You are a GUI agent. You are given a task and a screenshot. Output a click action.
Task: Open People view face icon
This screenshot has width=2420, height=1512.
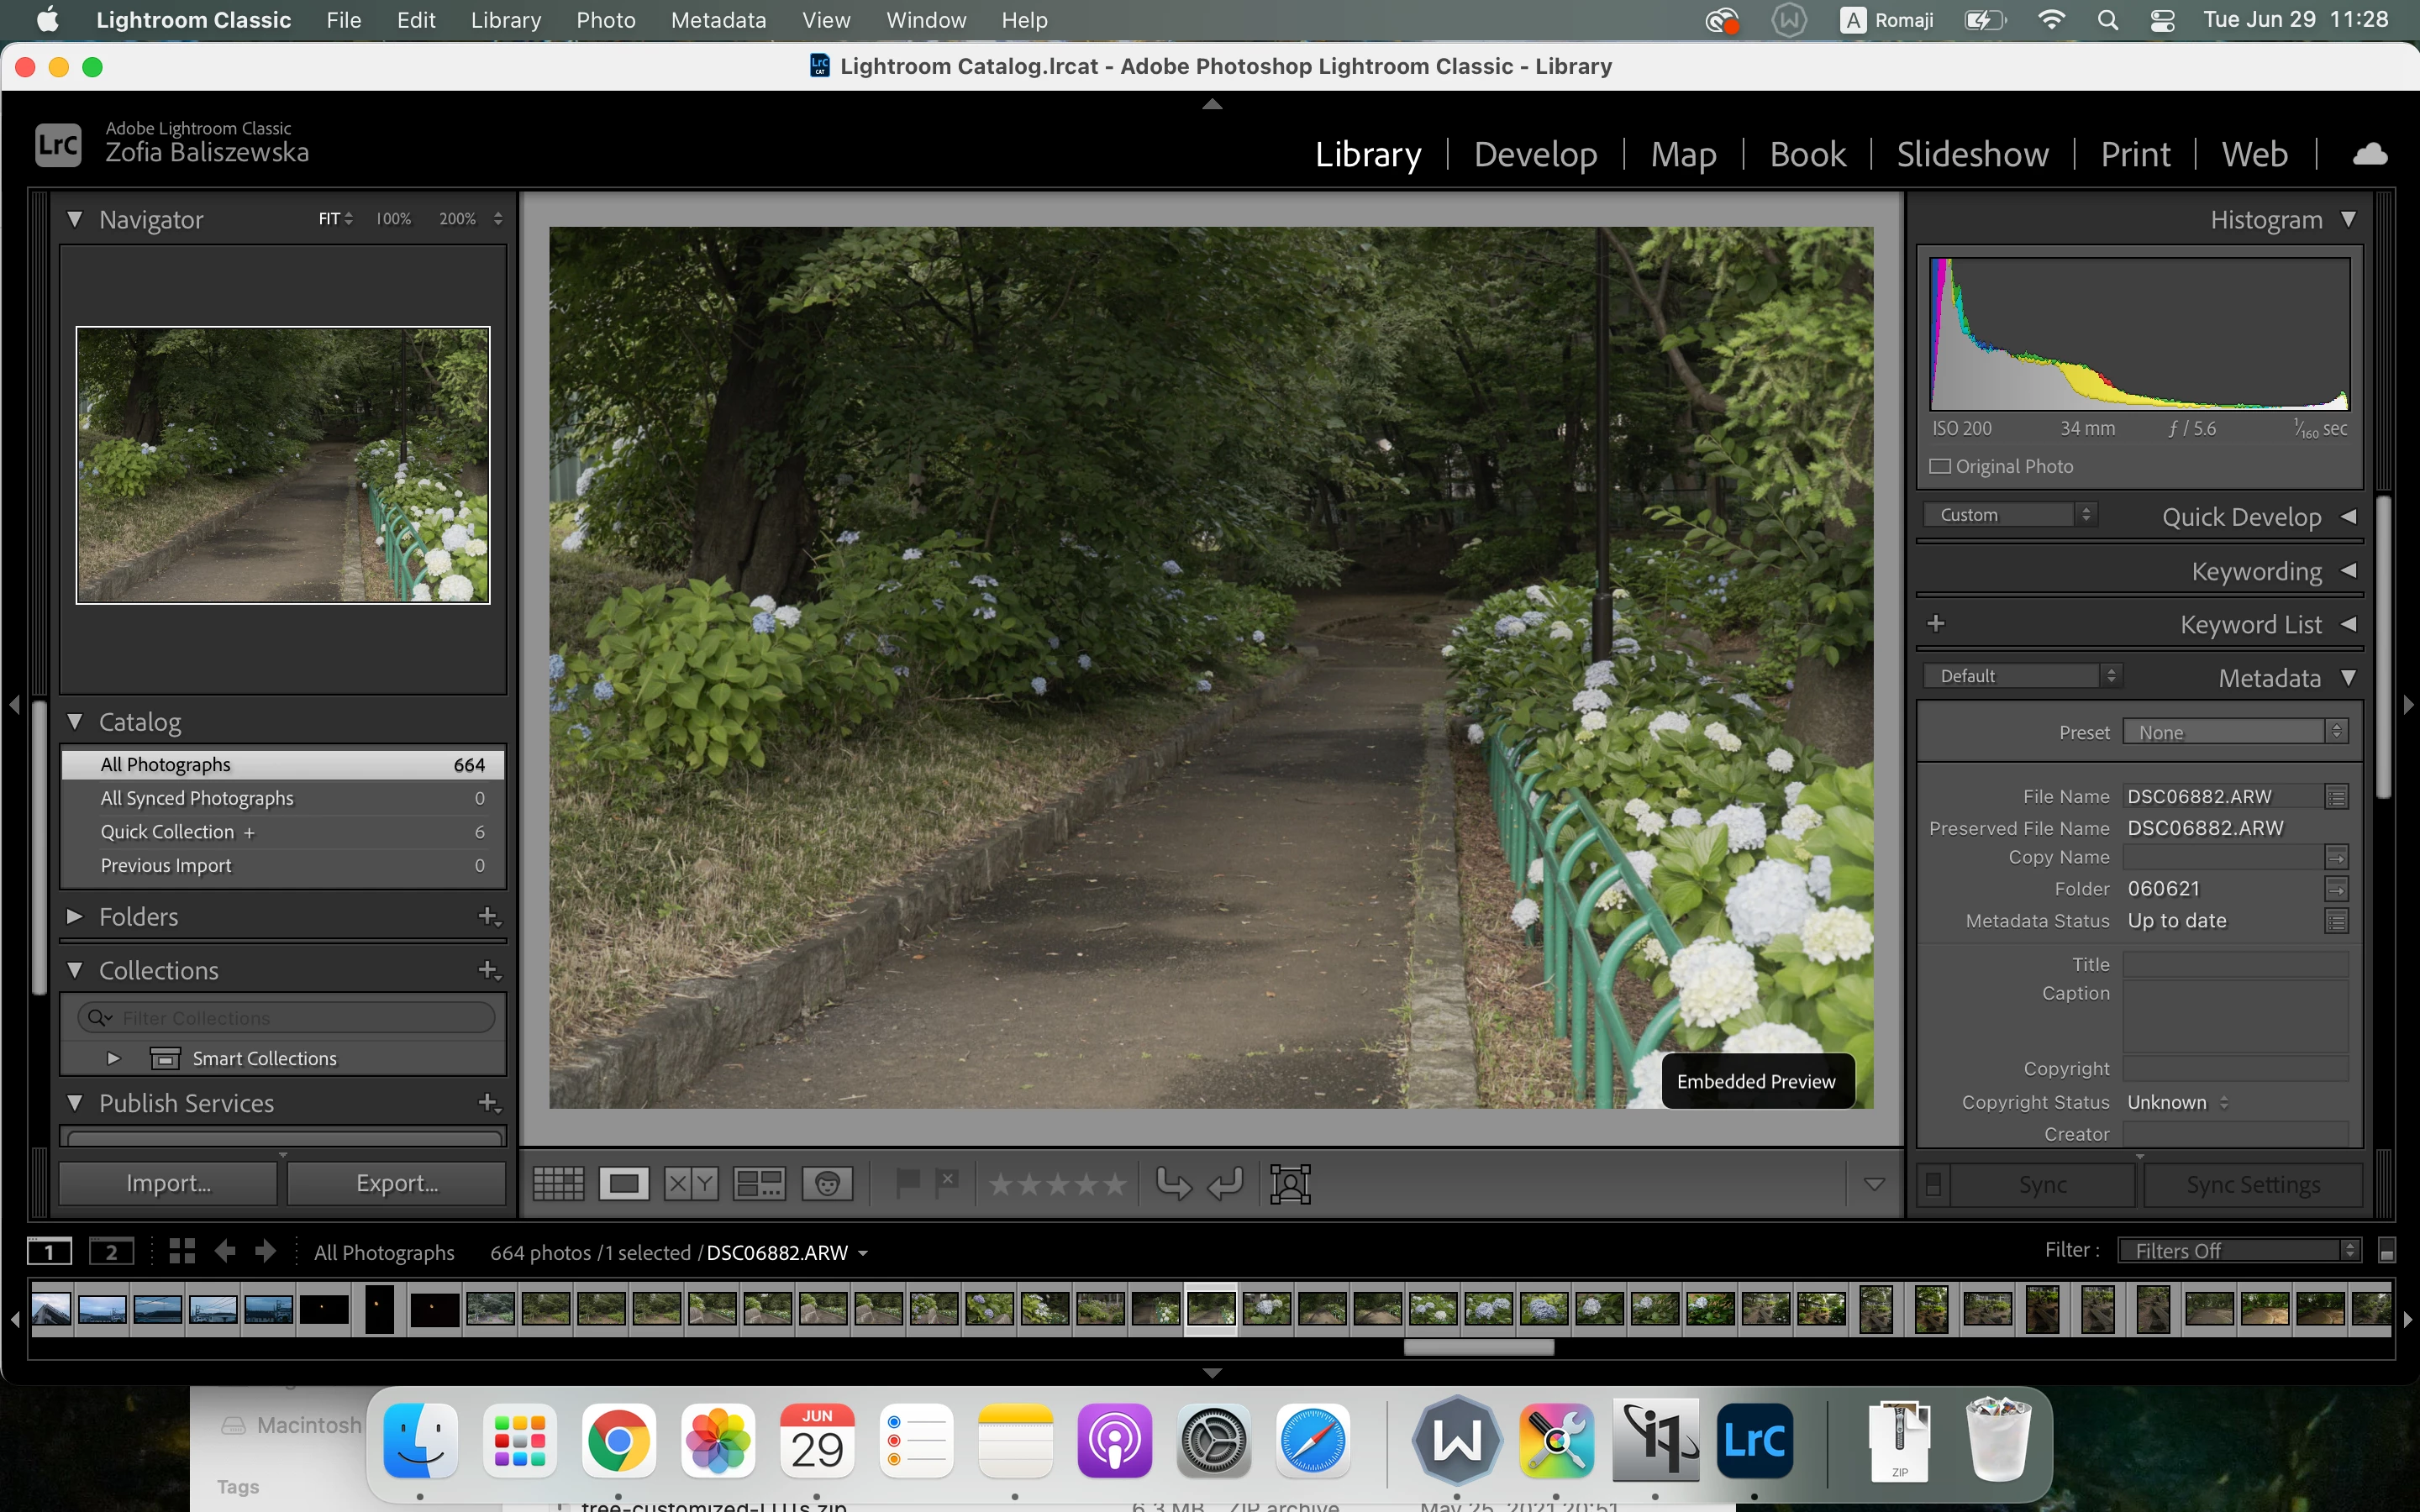(827, 1184)
